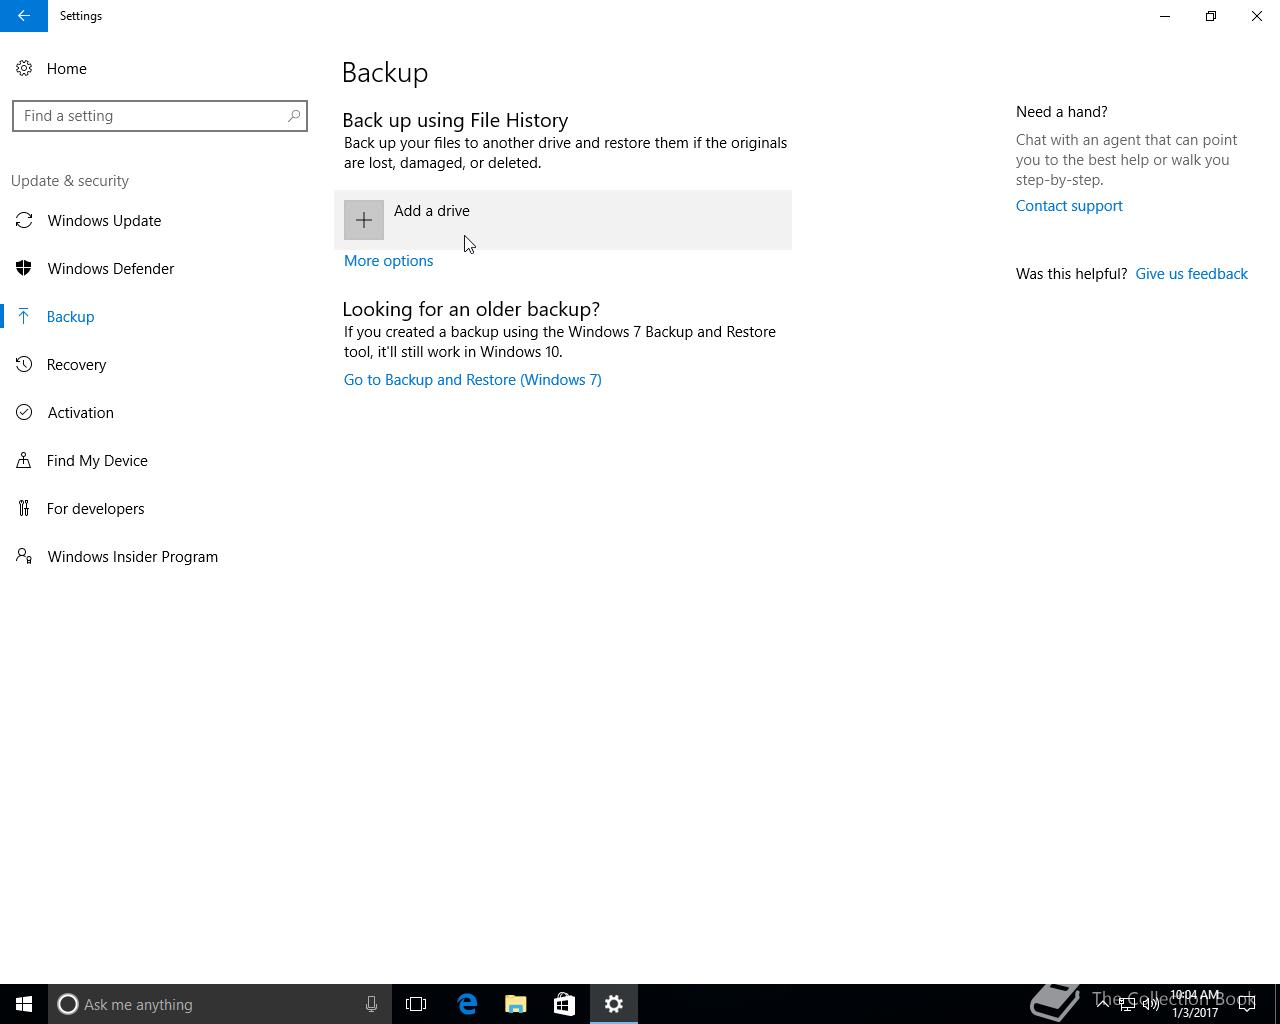Open the taskbar clock and date

1195,1004
